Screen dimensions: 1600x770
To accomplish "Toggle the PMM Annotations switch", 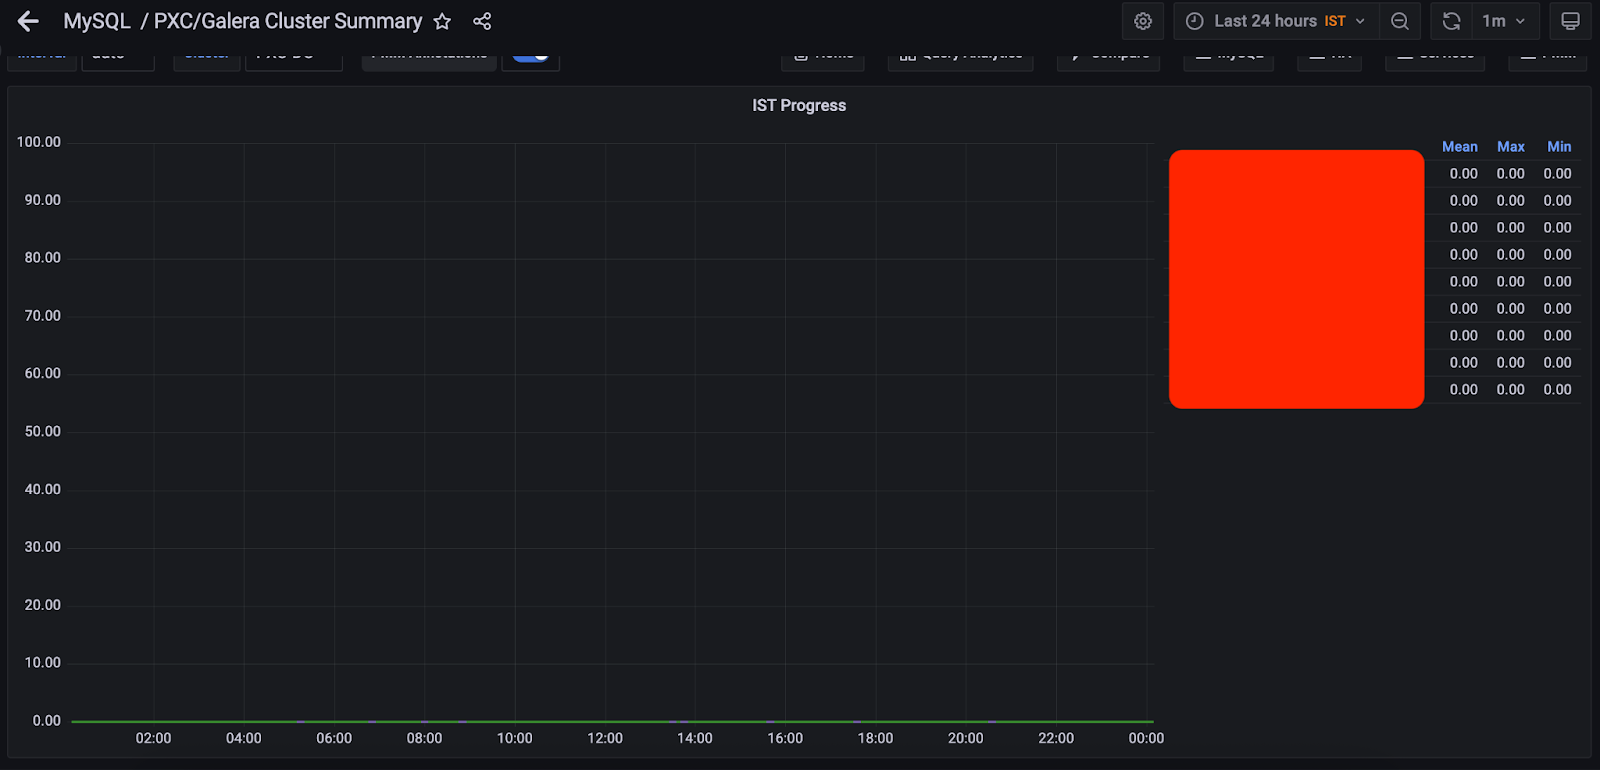I will coord(531,56).
